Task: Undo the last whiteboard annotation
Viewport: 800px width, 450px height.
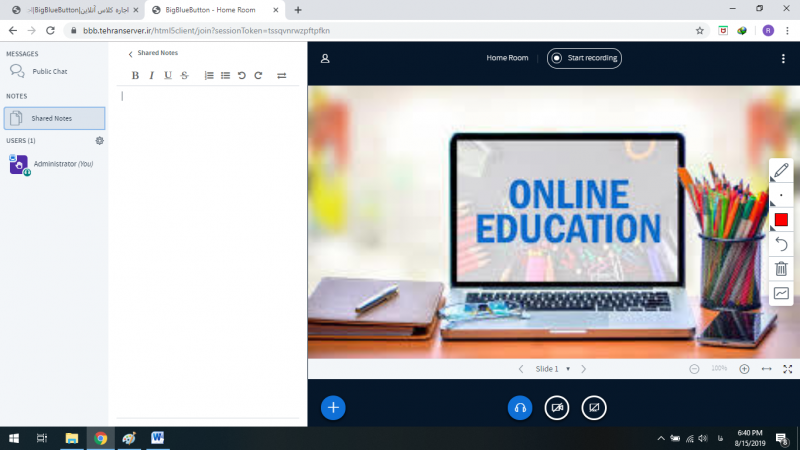Action: point(781,244)
